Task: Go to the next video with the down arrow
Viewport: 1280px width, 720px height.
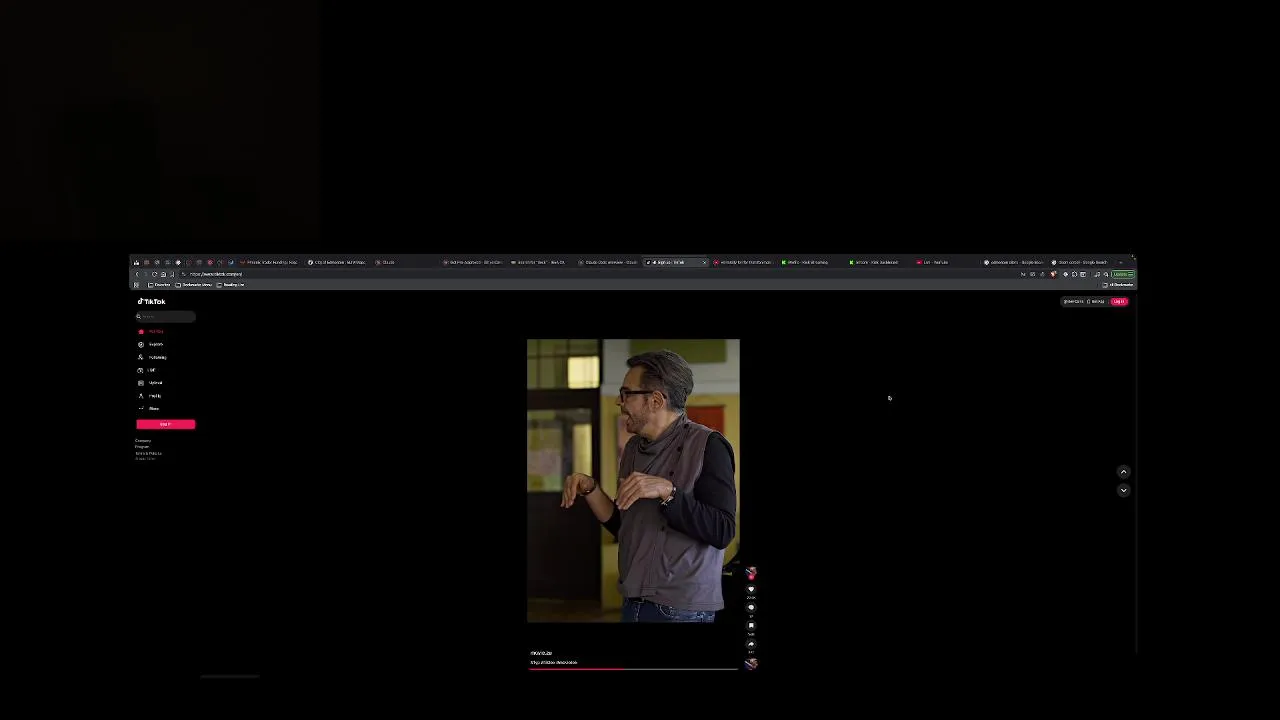Action: (1123, 490)
